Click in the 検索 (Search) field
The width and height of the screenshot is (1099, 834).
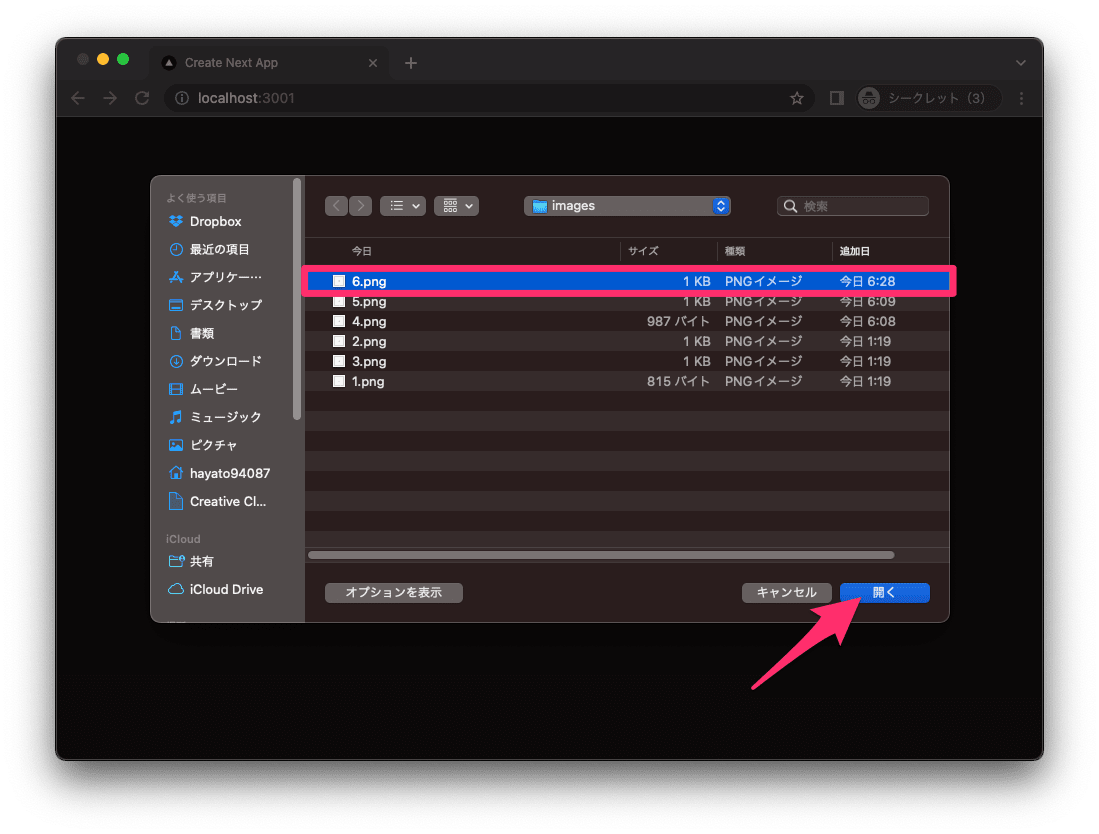853,205
